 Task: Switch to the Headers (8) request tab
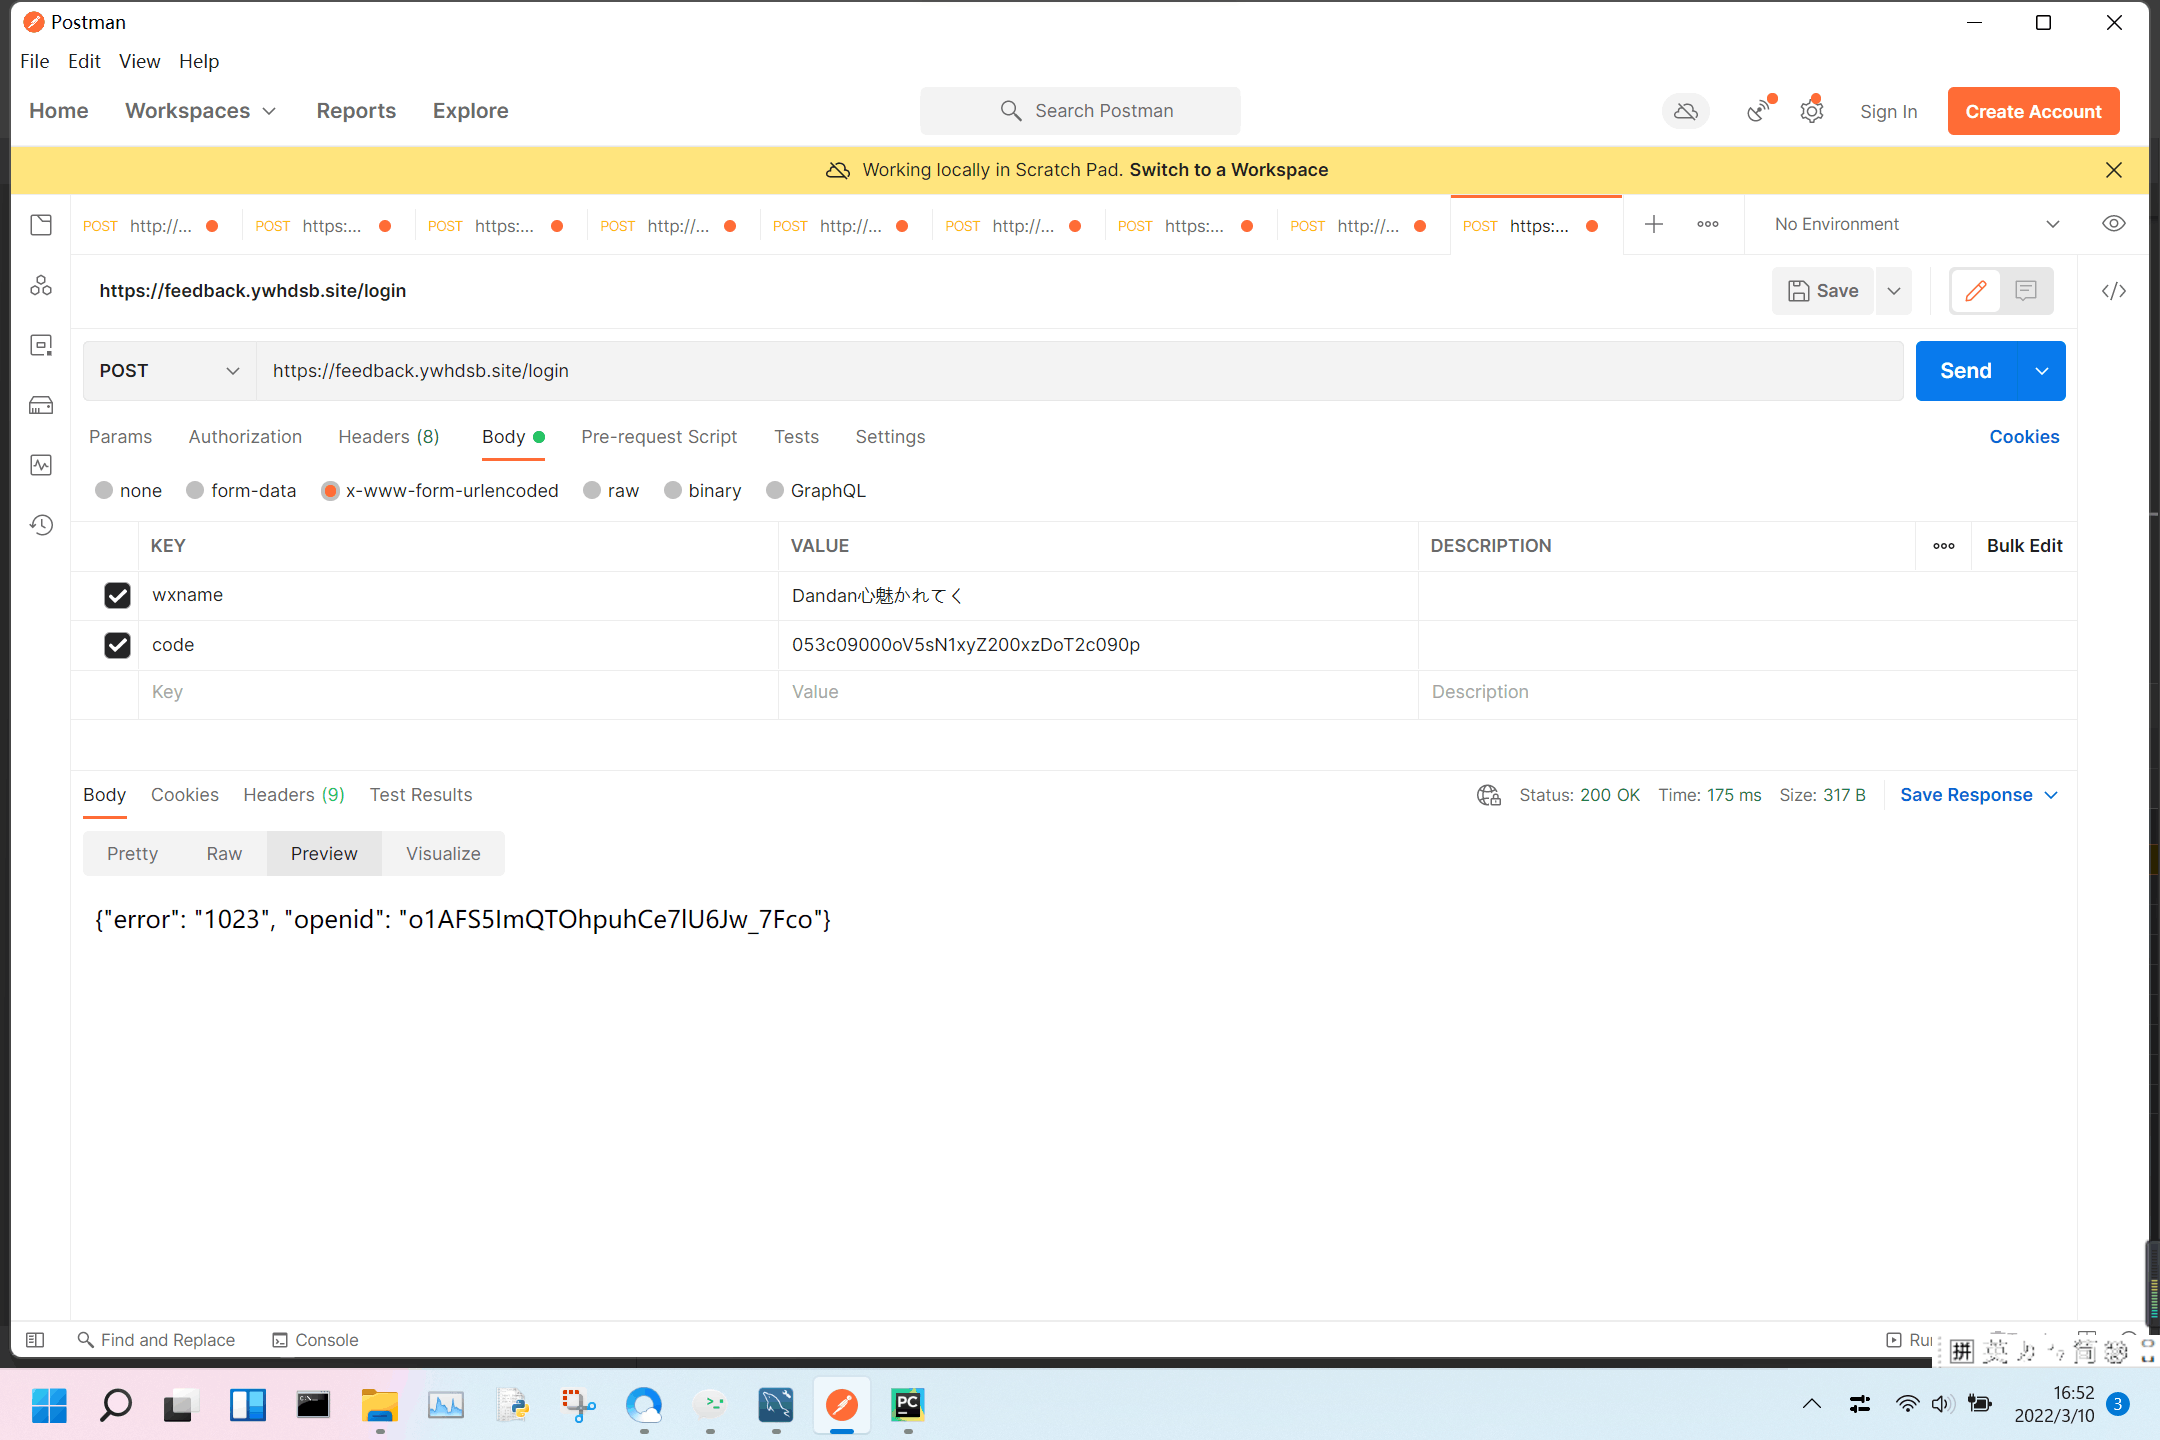click(x=389, y=437)
